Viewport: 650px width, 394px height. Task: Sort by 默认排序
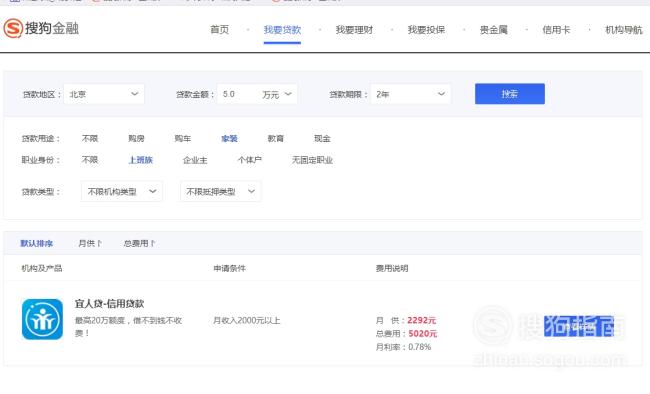click(x=36, y=243)
